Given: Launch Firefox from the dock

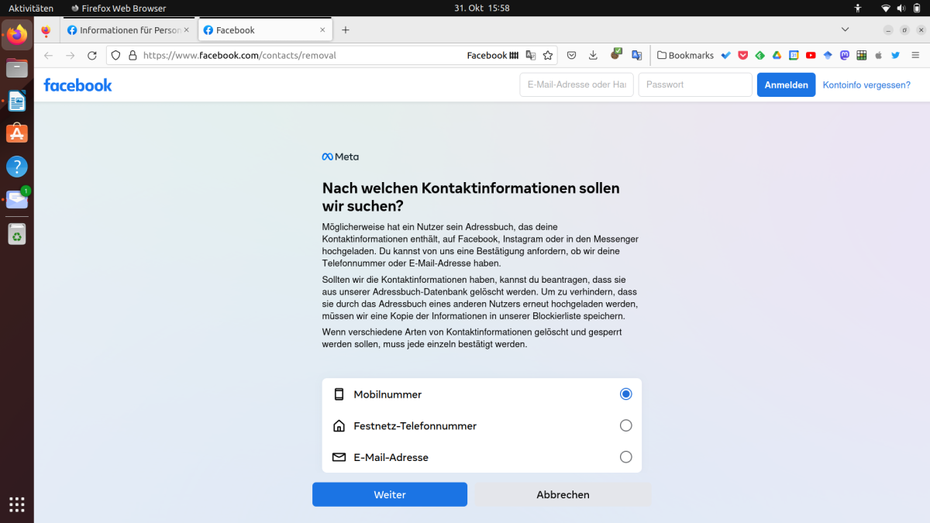Looking at the screenshot, I should [17, 35].
